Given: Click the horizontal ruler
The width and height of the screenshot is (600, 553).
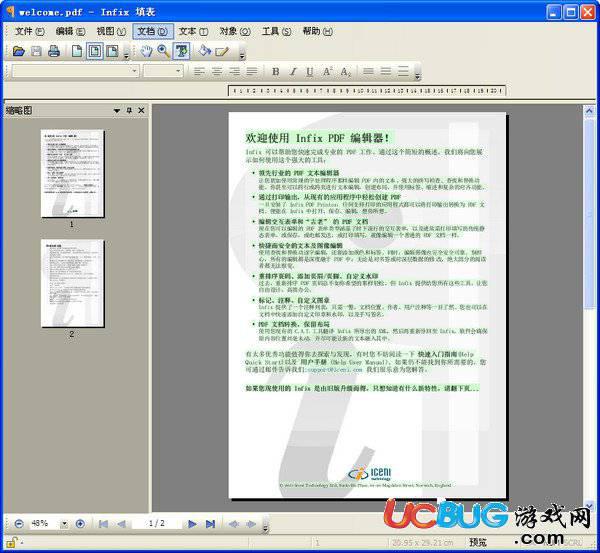Looking at the screenshot, I should [x=367, y=91].
